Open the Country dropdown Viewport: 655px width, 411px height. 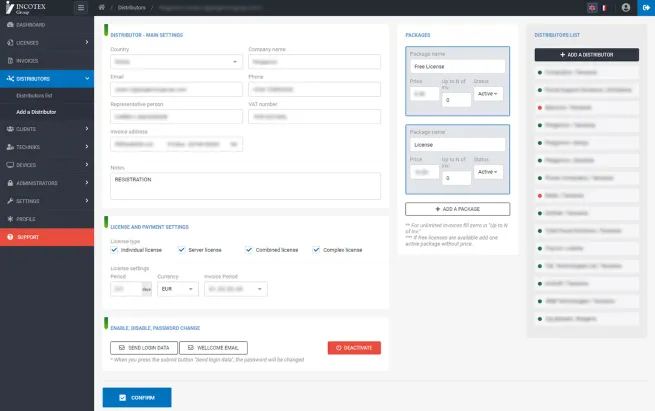click(x=176, y=62)
